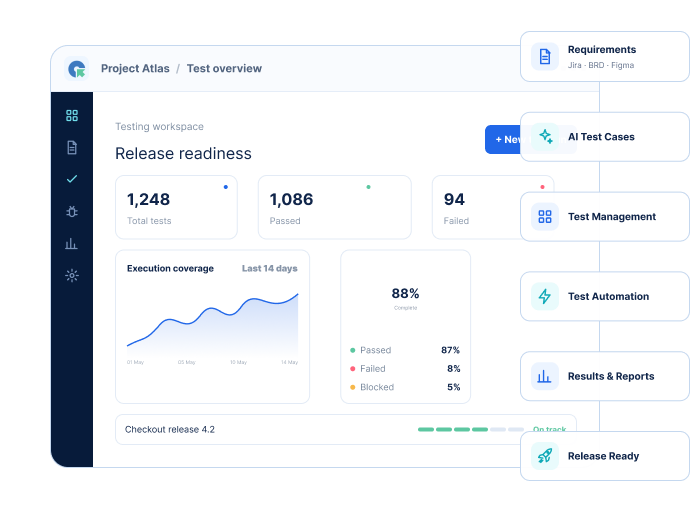Image resolution: width=690 pixels, height=513 pixels.
Task: Open the Results & Reports card
Action: click(605, 376)
